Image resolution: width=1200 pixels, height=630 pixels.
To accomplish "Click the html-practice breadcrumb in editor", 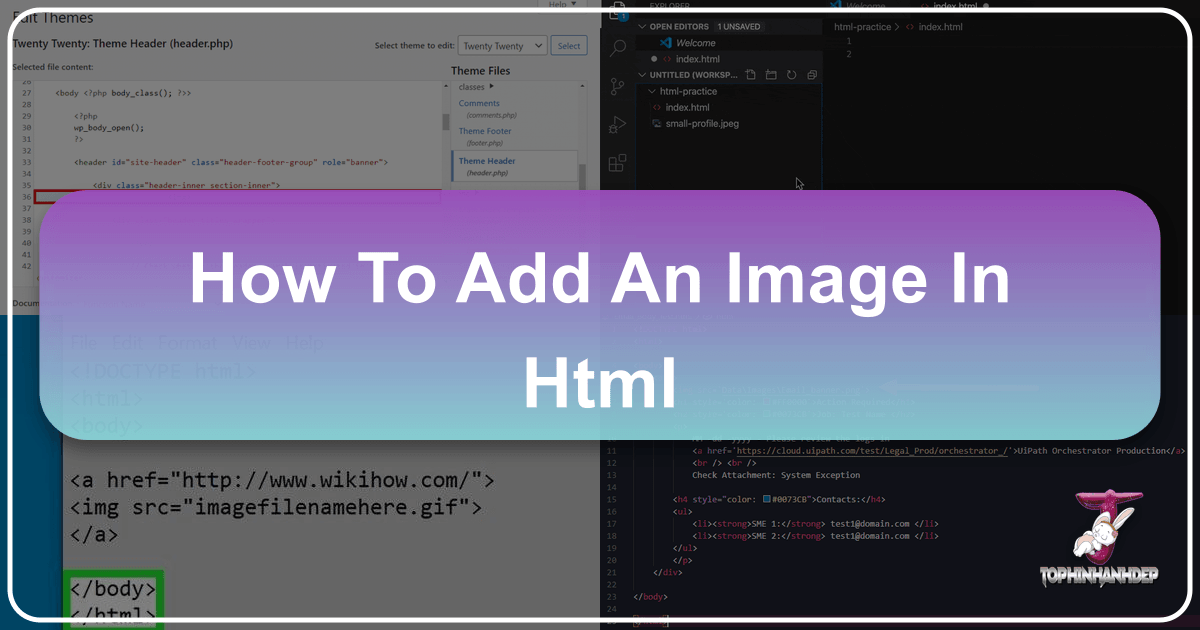I will point(864,26).
